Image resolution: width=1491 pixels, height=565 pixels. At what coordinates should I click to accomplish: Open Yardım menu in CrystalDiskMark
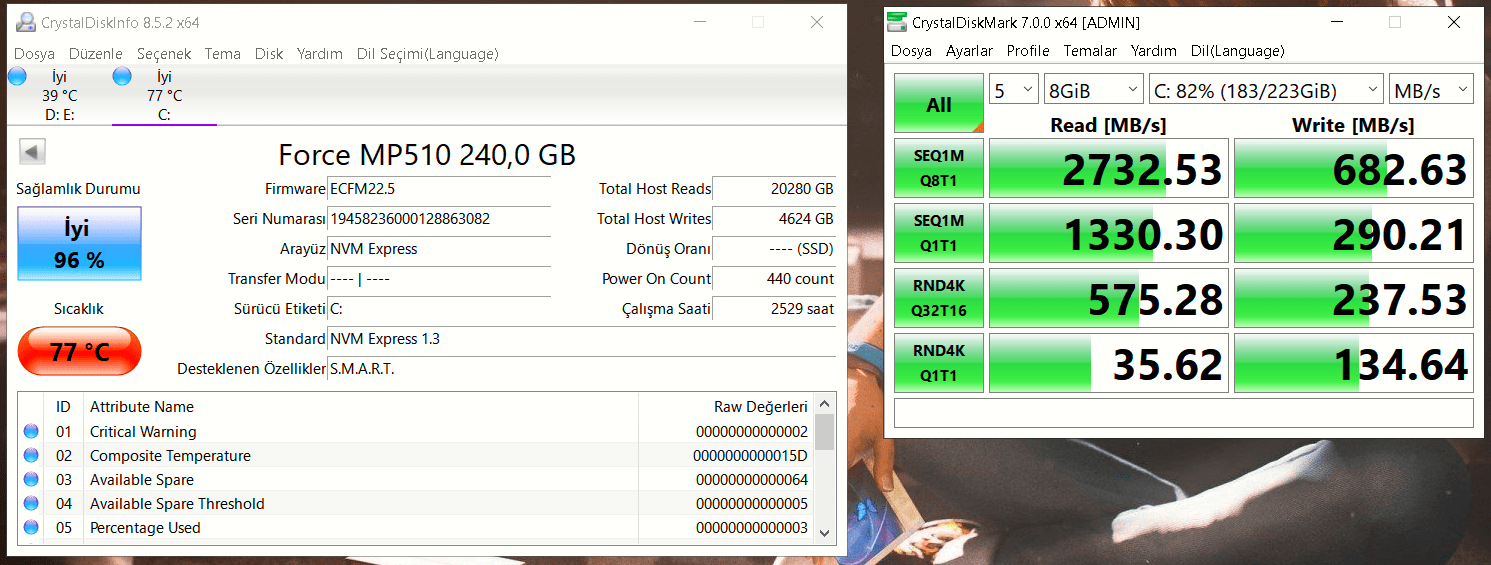coord(1154,51)
